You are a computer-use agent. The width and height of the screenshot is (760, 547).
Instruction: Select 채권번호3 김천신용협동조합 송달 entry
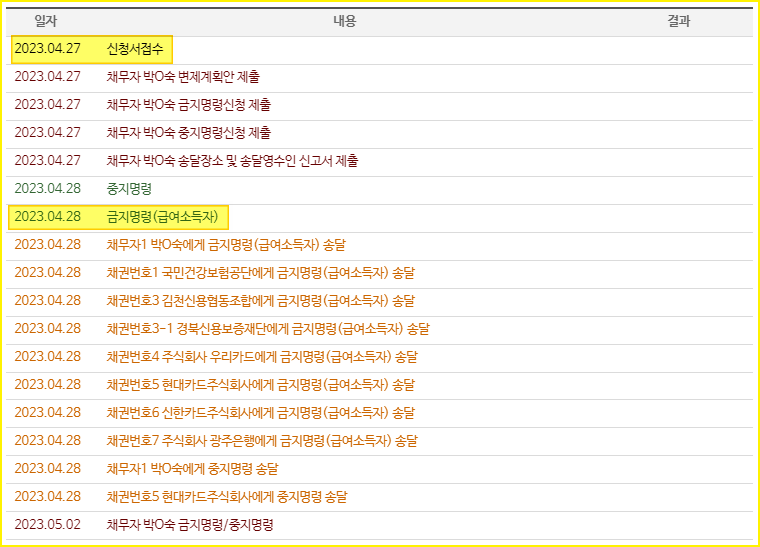pyautogui.click(x=261, y=301)
